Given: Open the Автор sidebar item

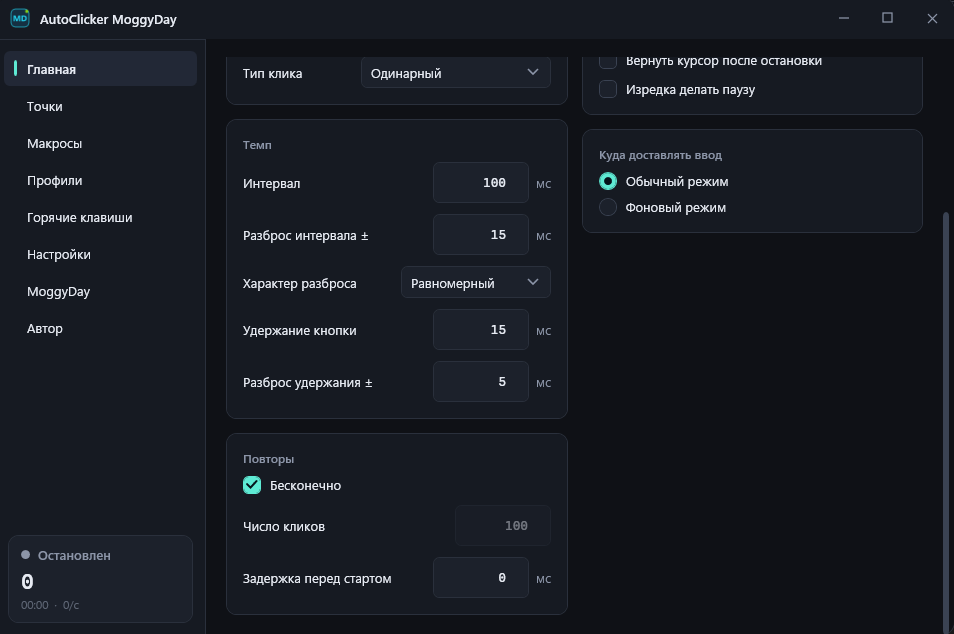Looking at the screenshot, I should click(100, 329).
